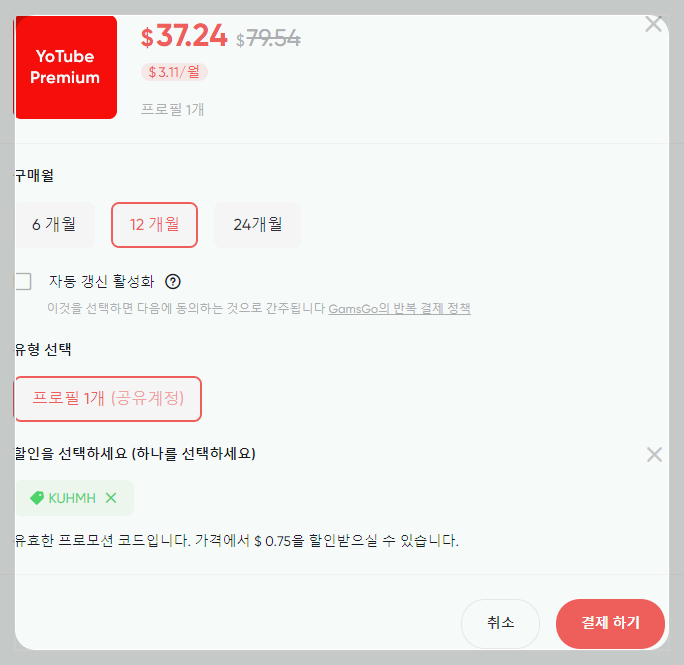Click the YouTube Premium product thumbnail

tap(66, 67)
